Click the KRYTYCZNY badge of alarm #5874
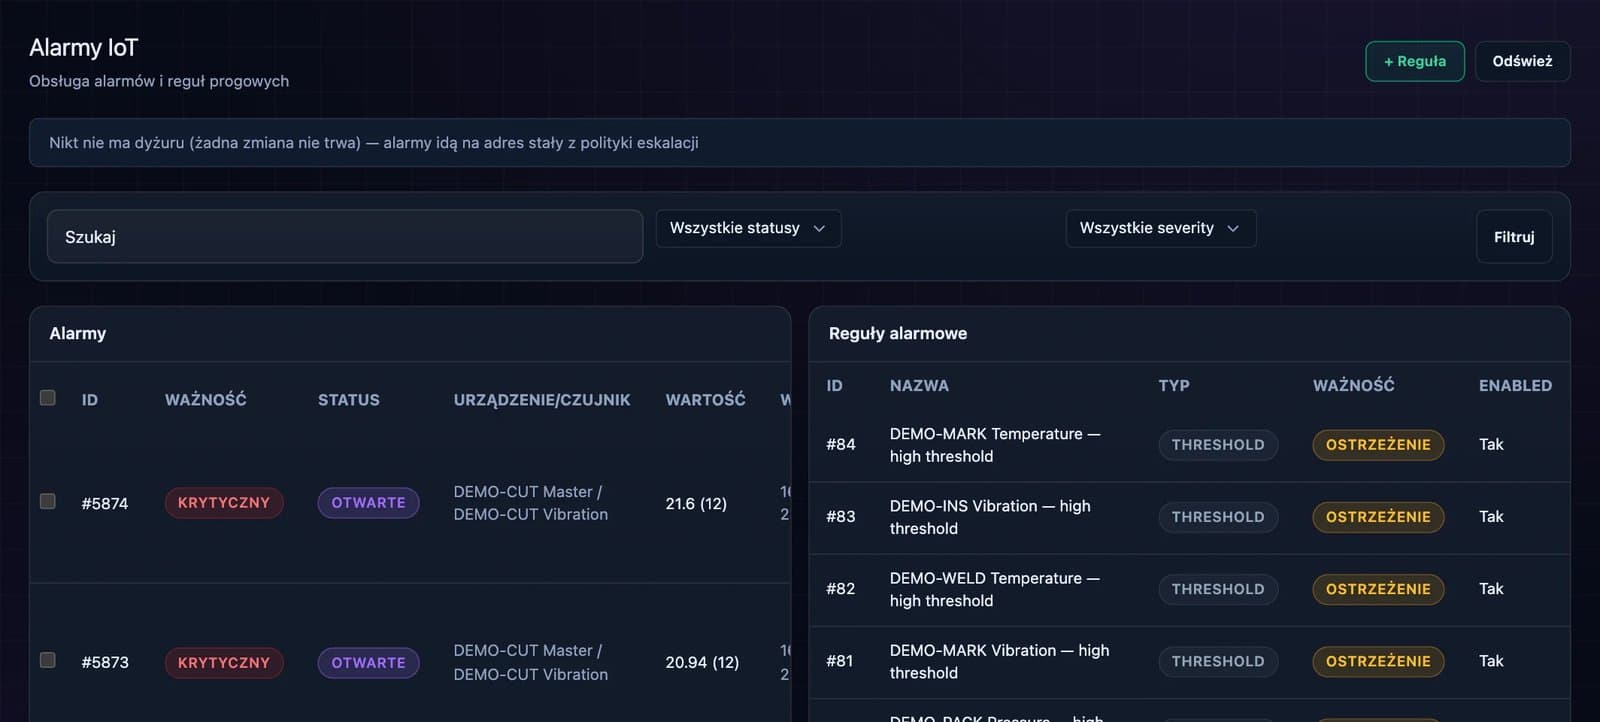Viewport: 1600px width, 722px height. click(224, 503)
